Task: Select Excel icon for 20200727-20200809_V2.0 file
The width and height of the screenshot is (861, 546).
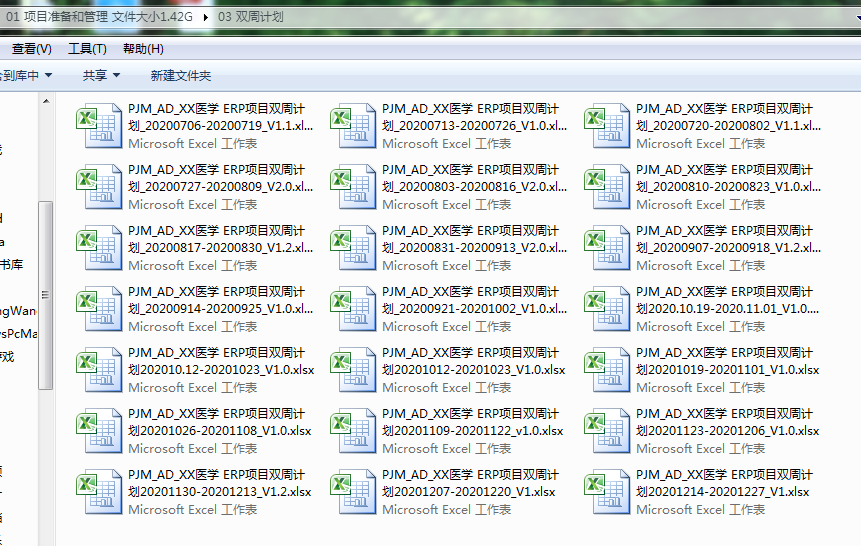Action: 99,187
